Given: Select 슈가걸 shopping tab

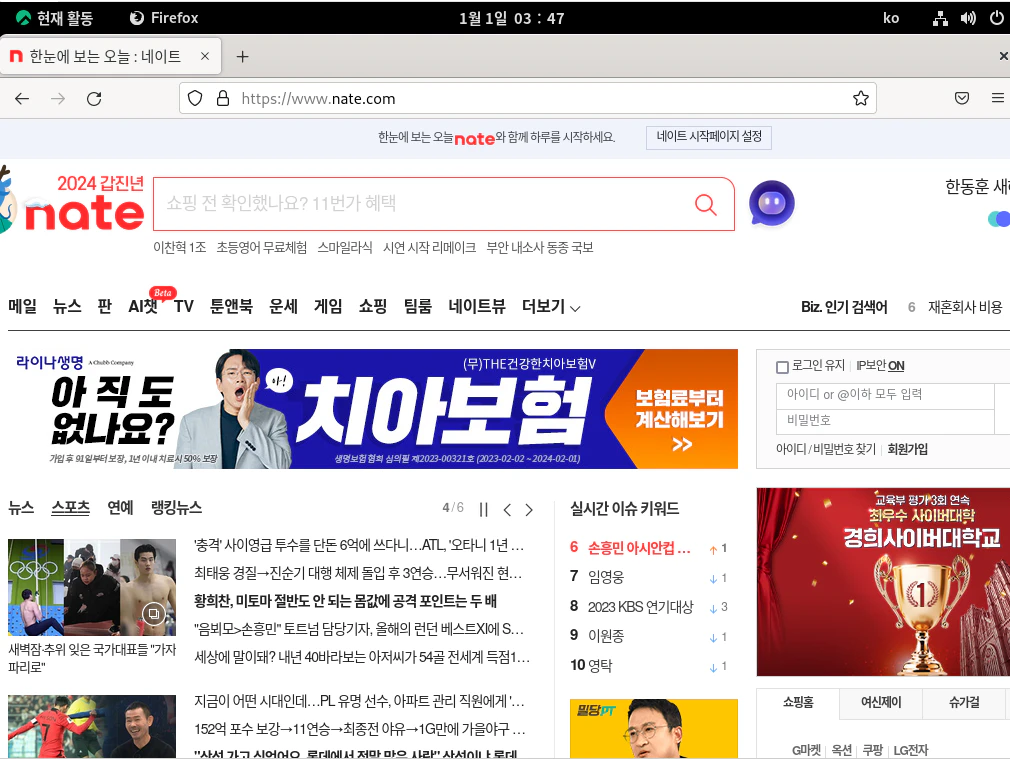Looking at the screenshot, I should pos(964,702).
